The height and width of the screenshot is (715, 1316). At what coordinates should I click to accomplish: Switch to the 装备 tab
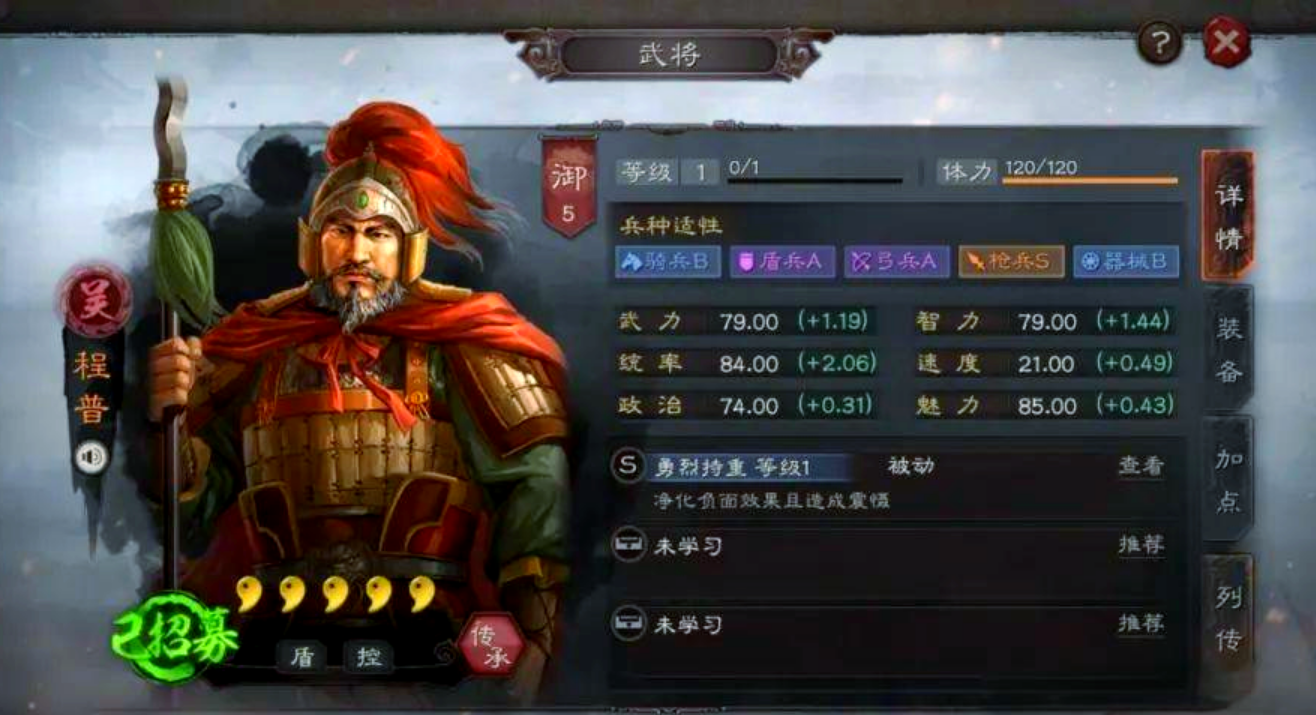[x=1228, y=349]
